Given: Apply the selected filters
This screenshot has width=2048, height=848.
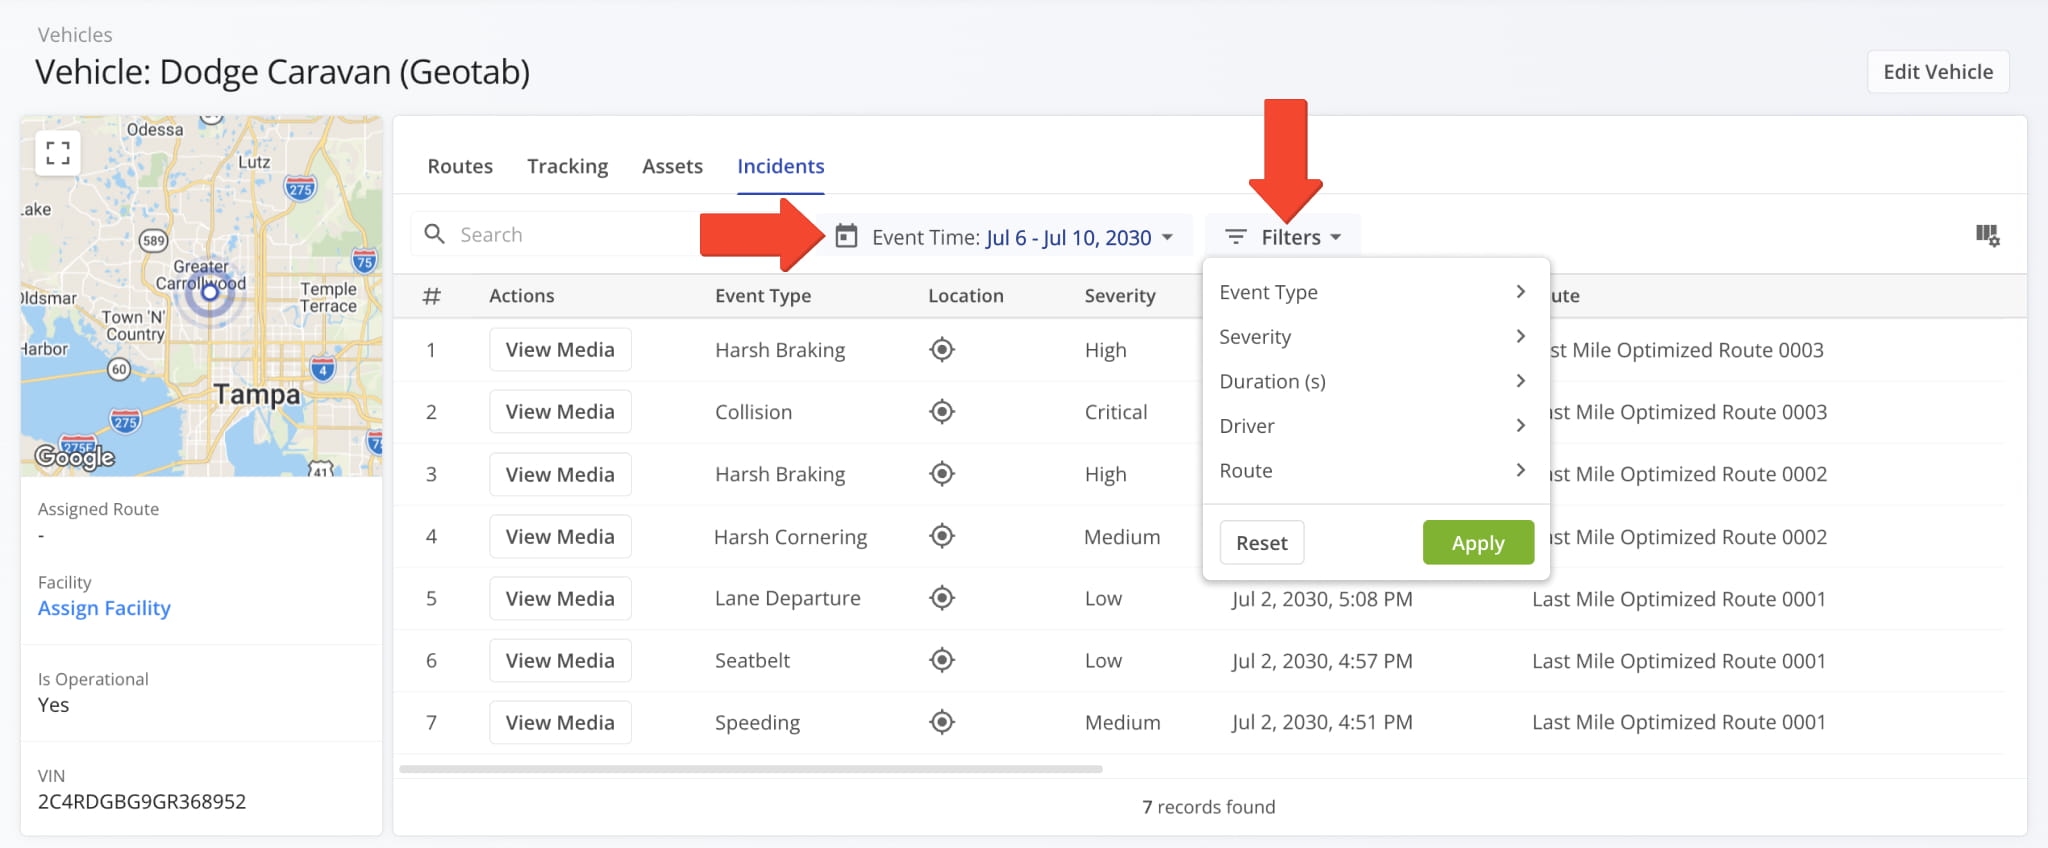Looking at the screenshot, I should pos(1478,543).
